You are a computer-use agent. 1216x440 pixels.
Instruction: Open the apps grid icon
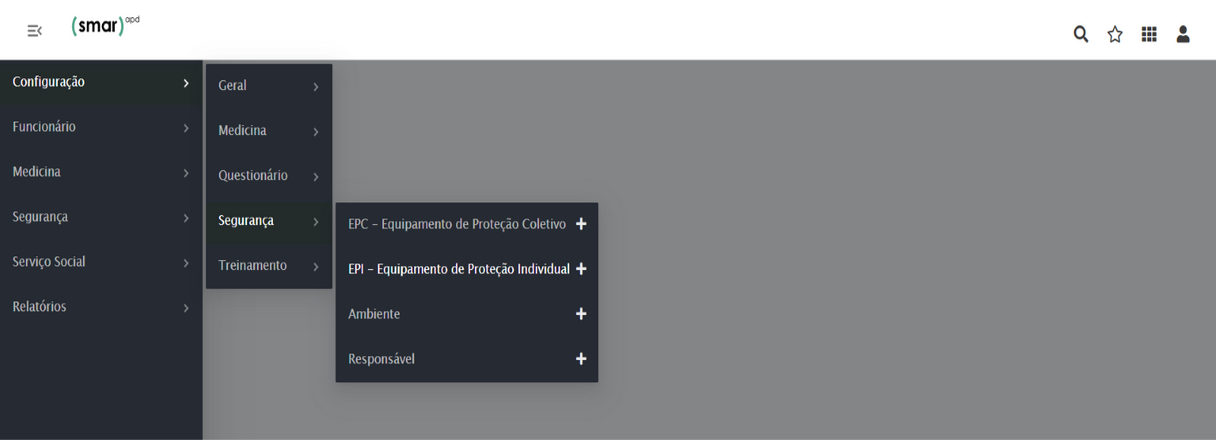pyautogui.click(x=1149, y=34)
